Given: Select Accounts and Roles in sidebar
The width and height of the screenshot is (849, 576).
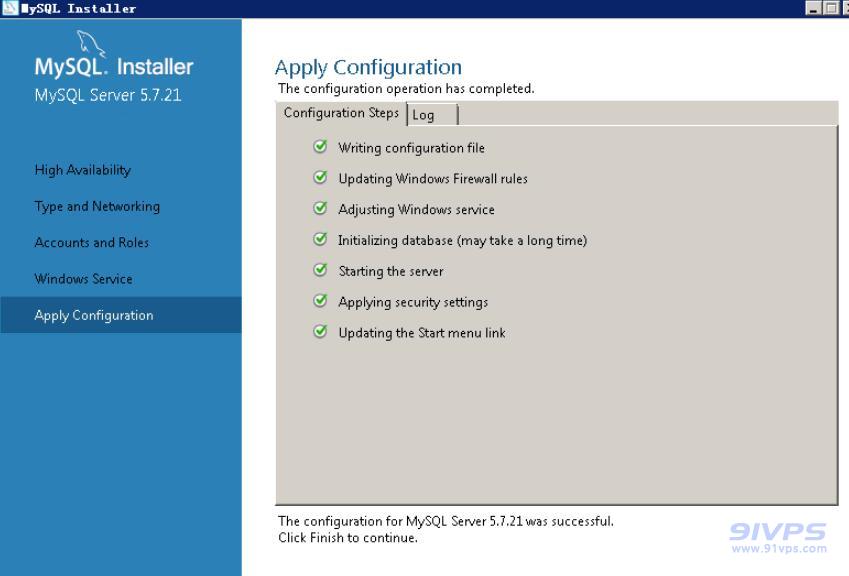Looking at the screenshot, I should (92, 243).
